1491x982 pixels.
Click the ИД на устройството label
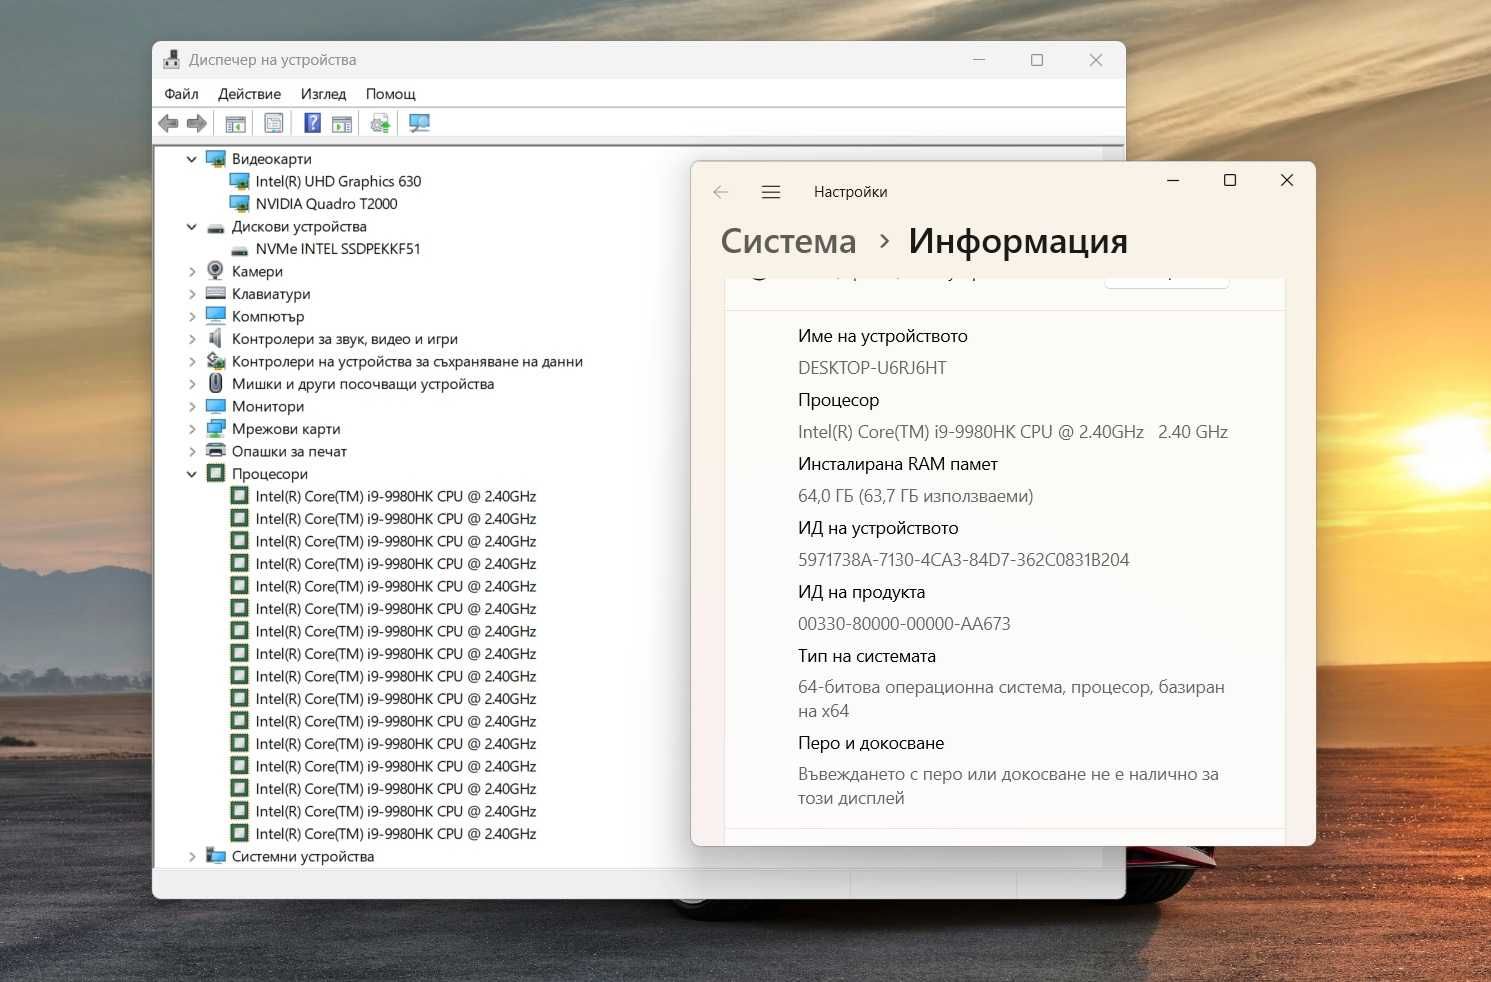click(x=878, y=528)
